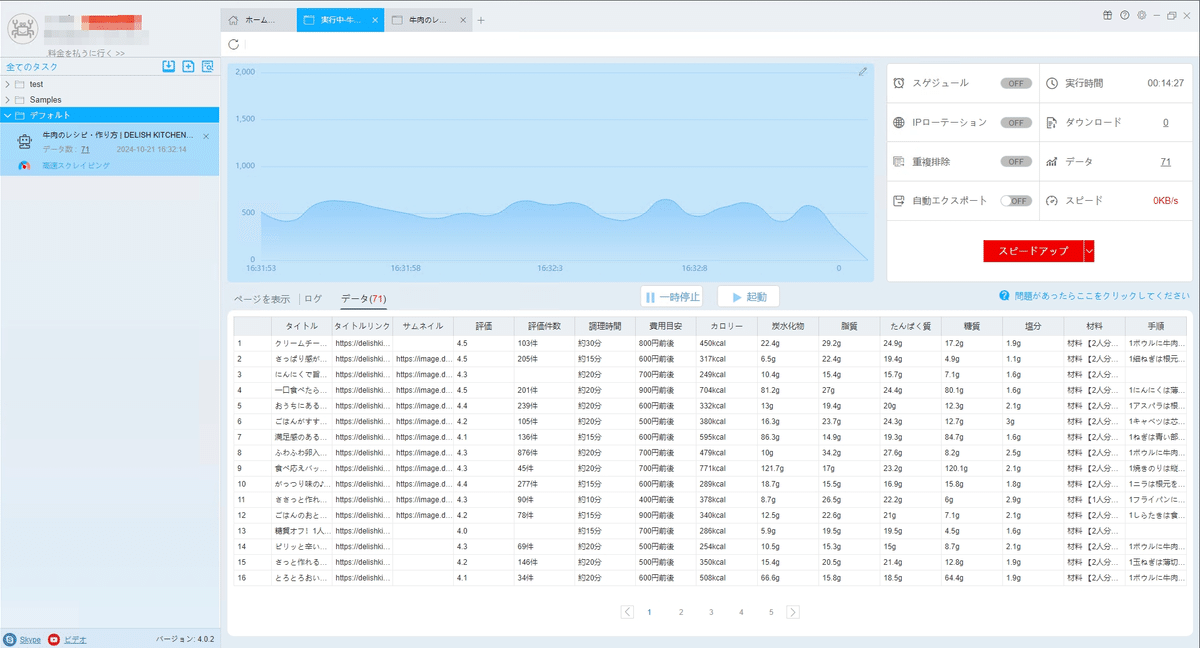Select the 121.7g cell in the table
The width and height of the screenshot is (1200, 648).
click(786, 468)
